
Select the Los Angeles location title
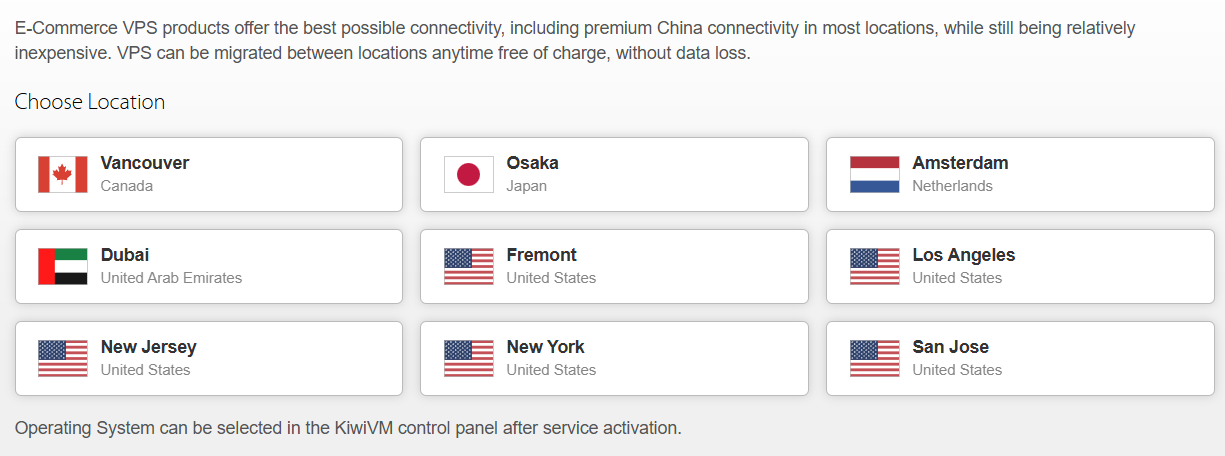point(963,255)
